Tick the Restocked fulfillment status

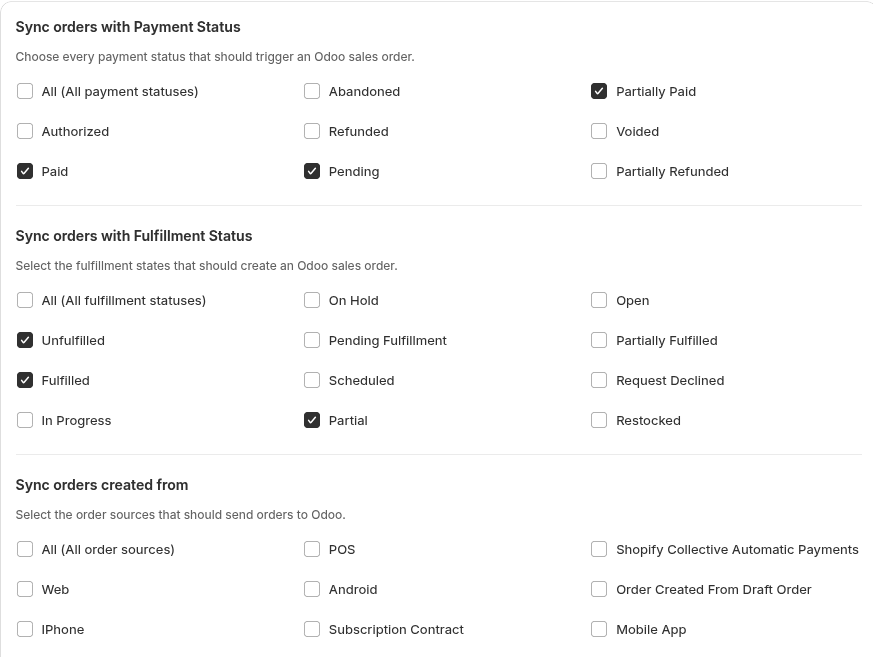(599, 420)
